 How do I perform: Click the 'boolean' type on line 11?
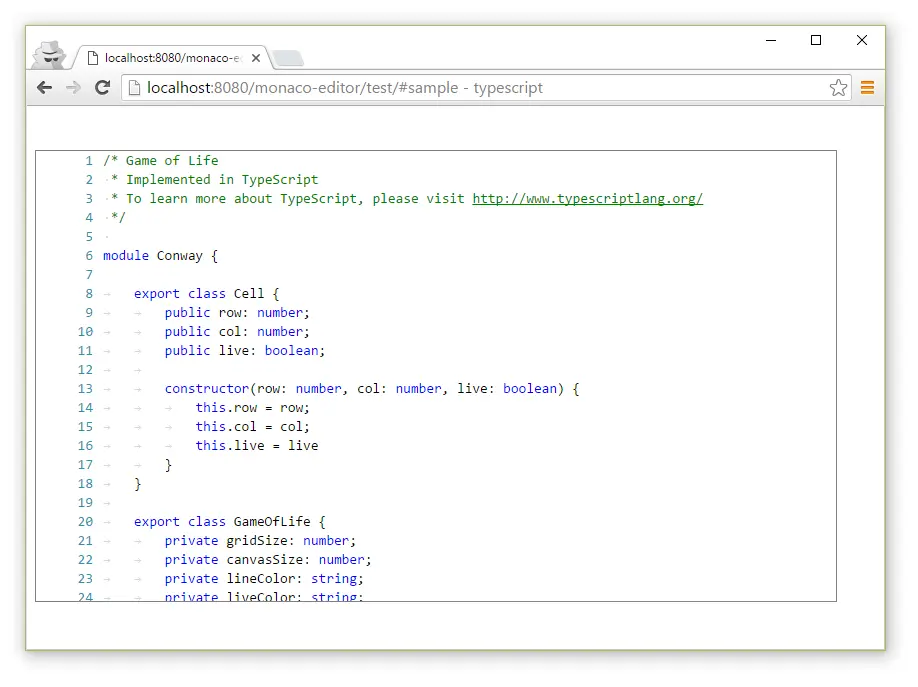(292, 350)
